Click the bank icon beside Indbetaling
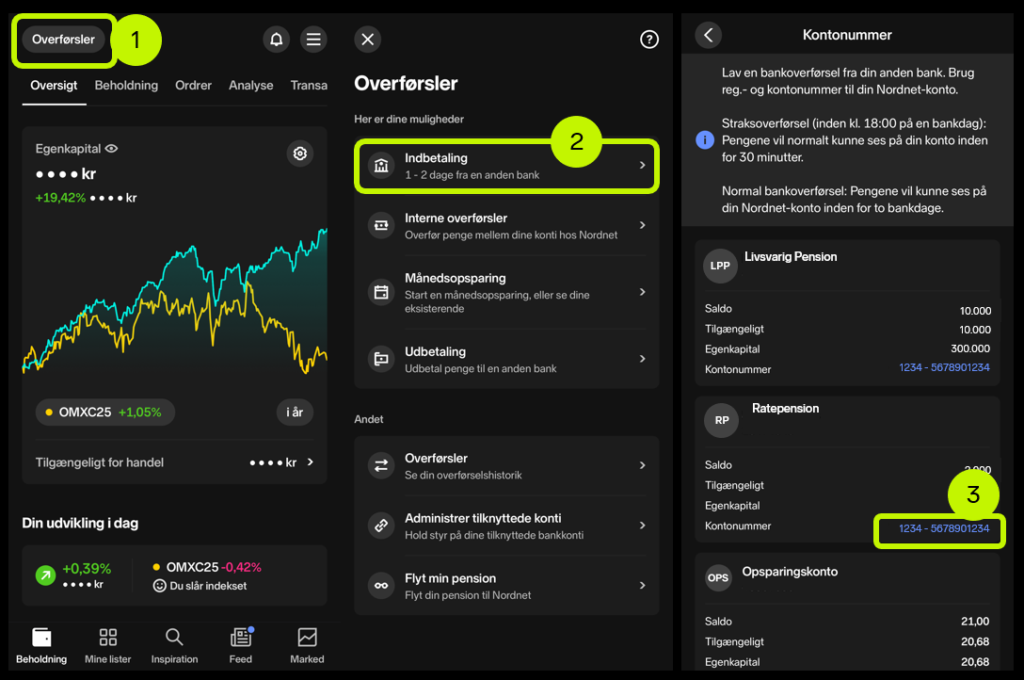Screen dimensions: 1024x680 click(381, 166)
